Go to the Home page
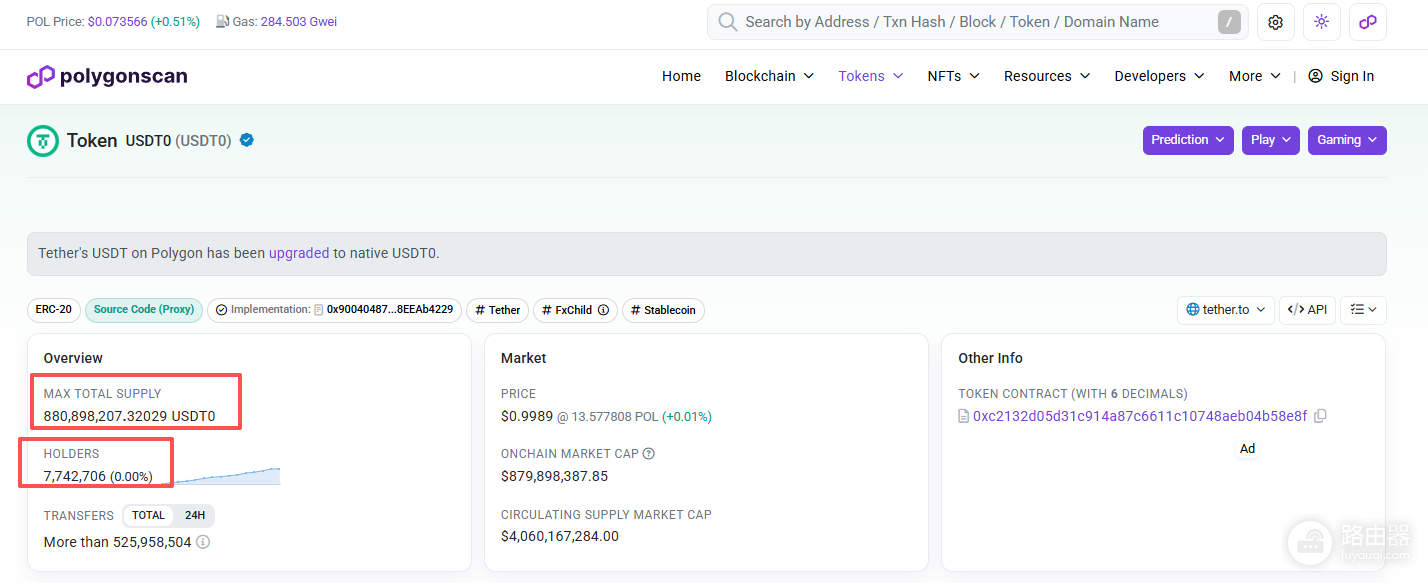This screenshot has width=1428, height=583. click(x=681, y=76)
